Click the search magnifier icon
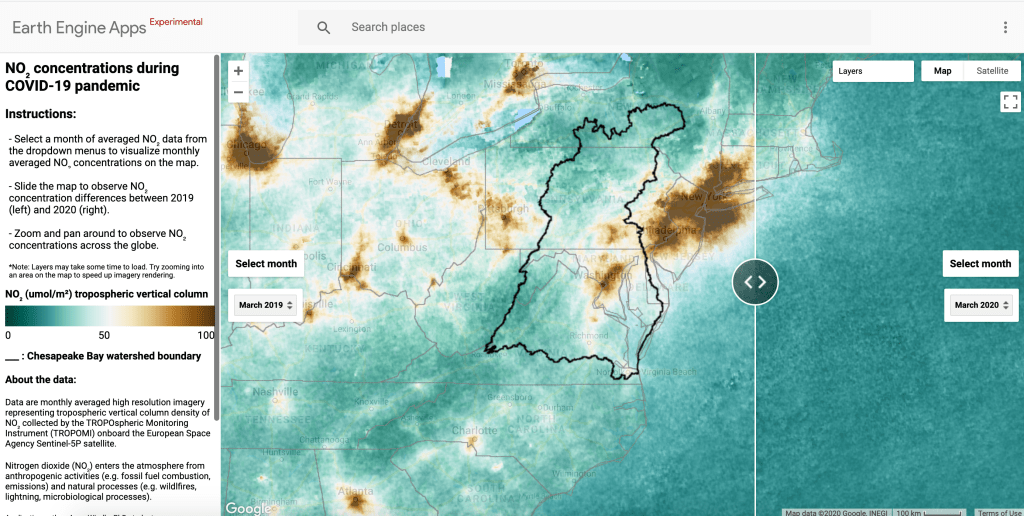 point(324,27)
